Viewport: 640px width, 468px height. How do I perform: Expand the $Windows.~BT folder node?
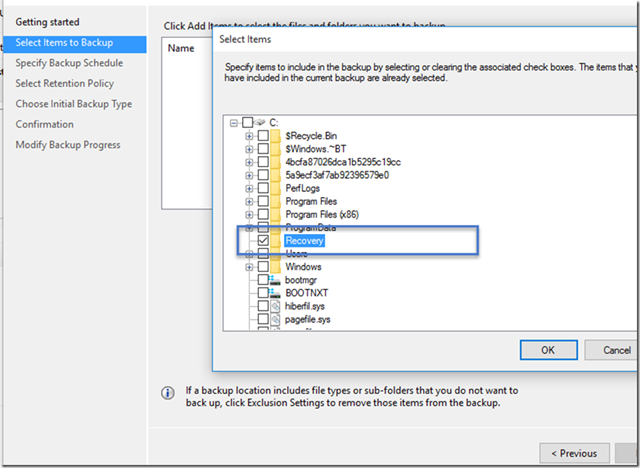(x=249, y=148)
